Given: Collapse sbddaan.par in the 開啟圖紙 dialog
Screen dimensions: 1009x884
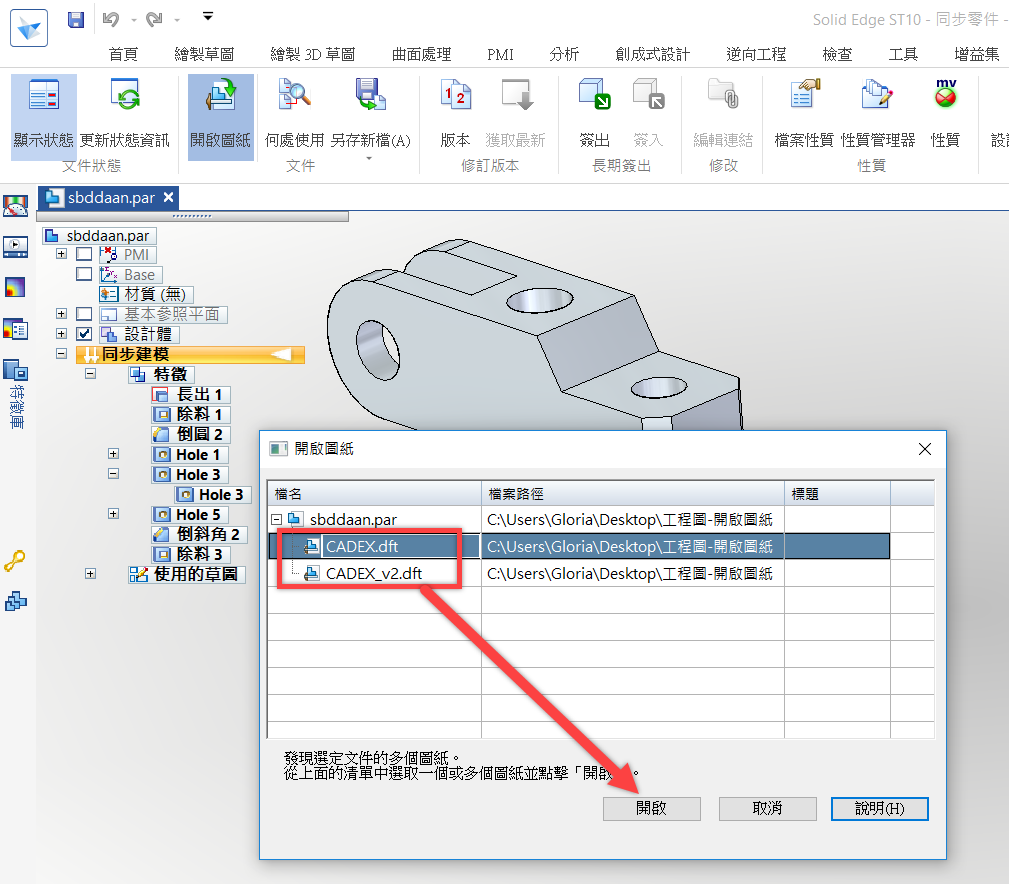Looking at the screenshot, I should [277, 519].
